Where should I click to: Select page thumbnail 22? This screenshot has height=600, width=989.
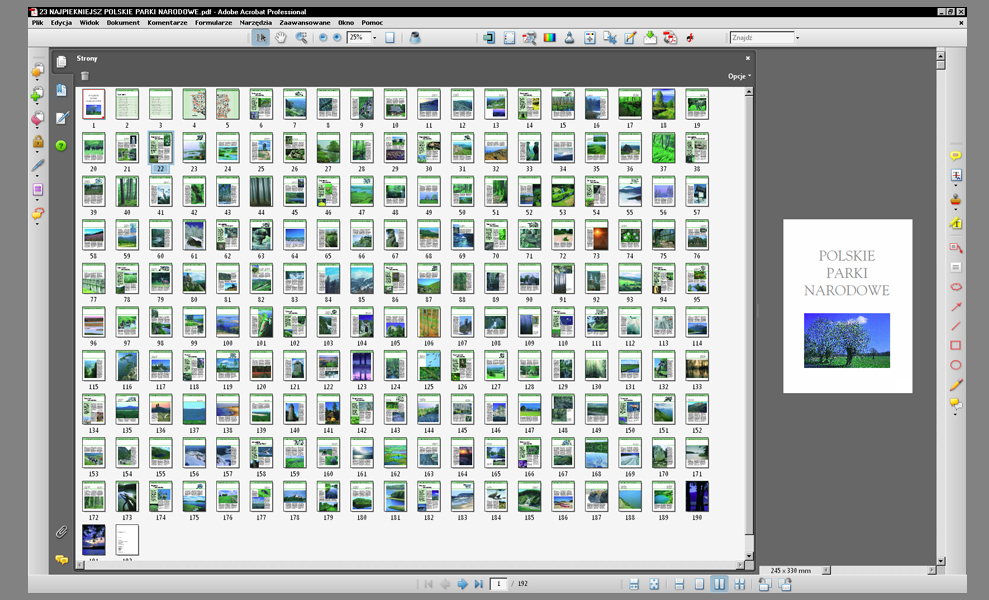click(160, 148)
